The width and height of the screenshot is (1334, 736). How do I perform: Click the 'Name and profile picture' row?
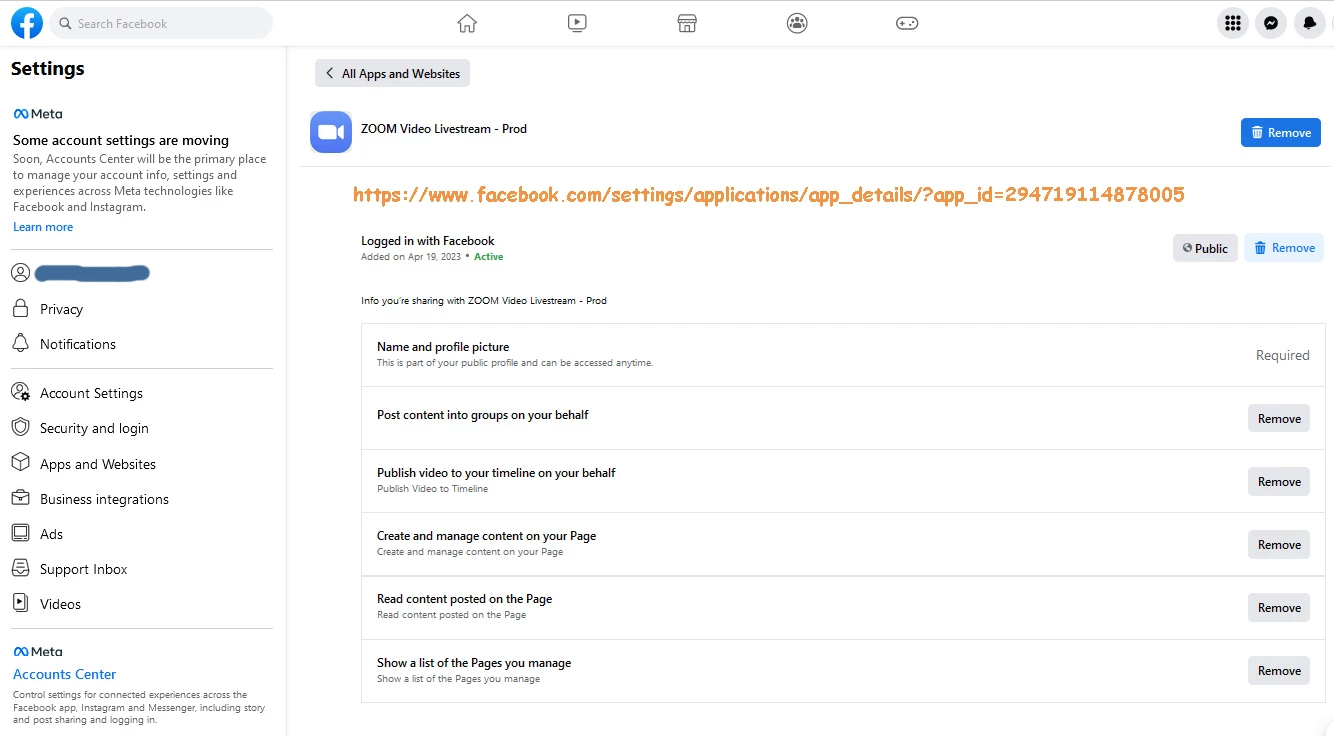click(x=843, y=355)
